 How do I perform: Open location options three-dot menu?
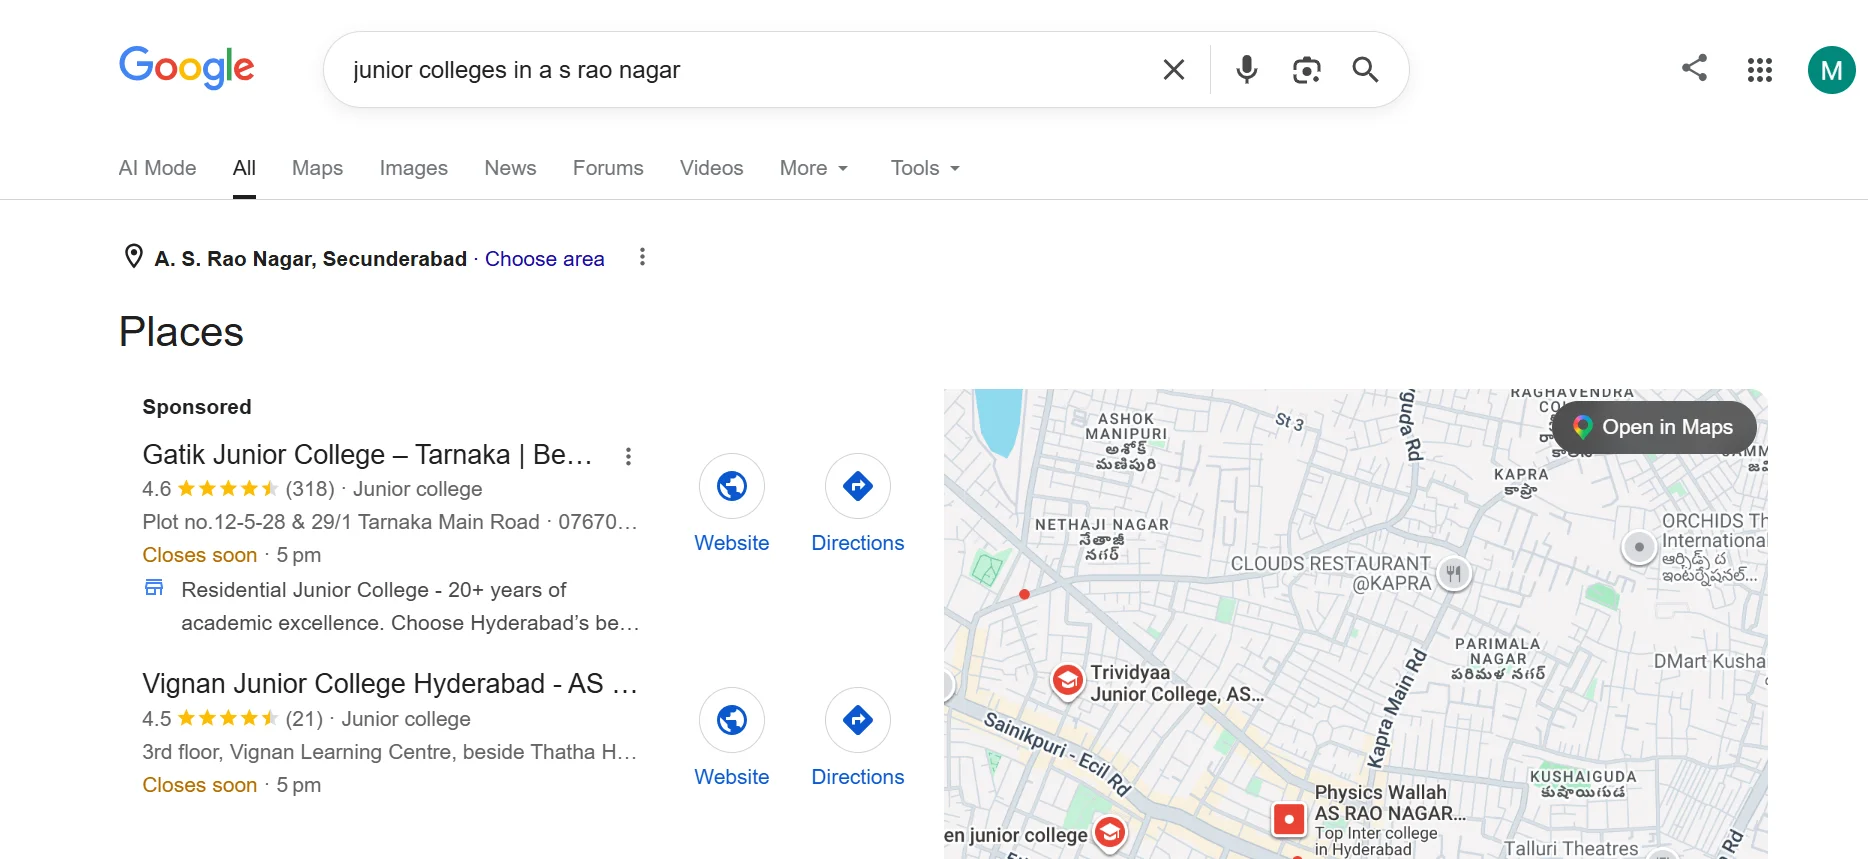click(x=642, y=258)
